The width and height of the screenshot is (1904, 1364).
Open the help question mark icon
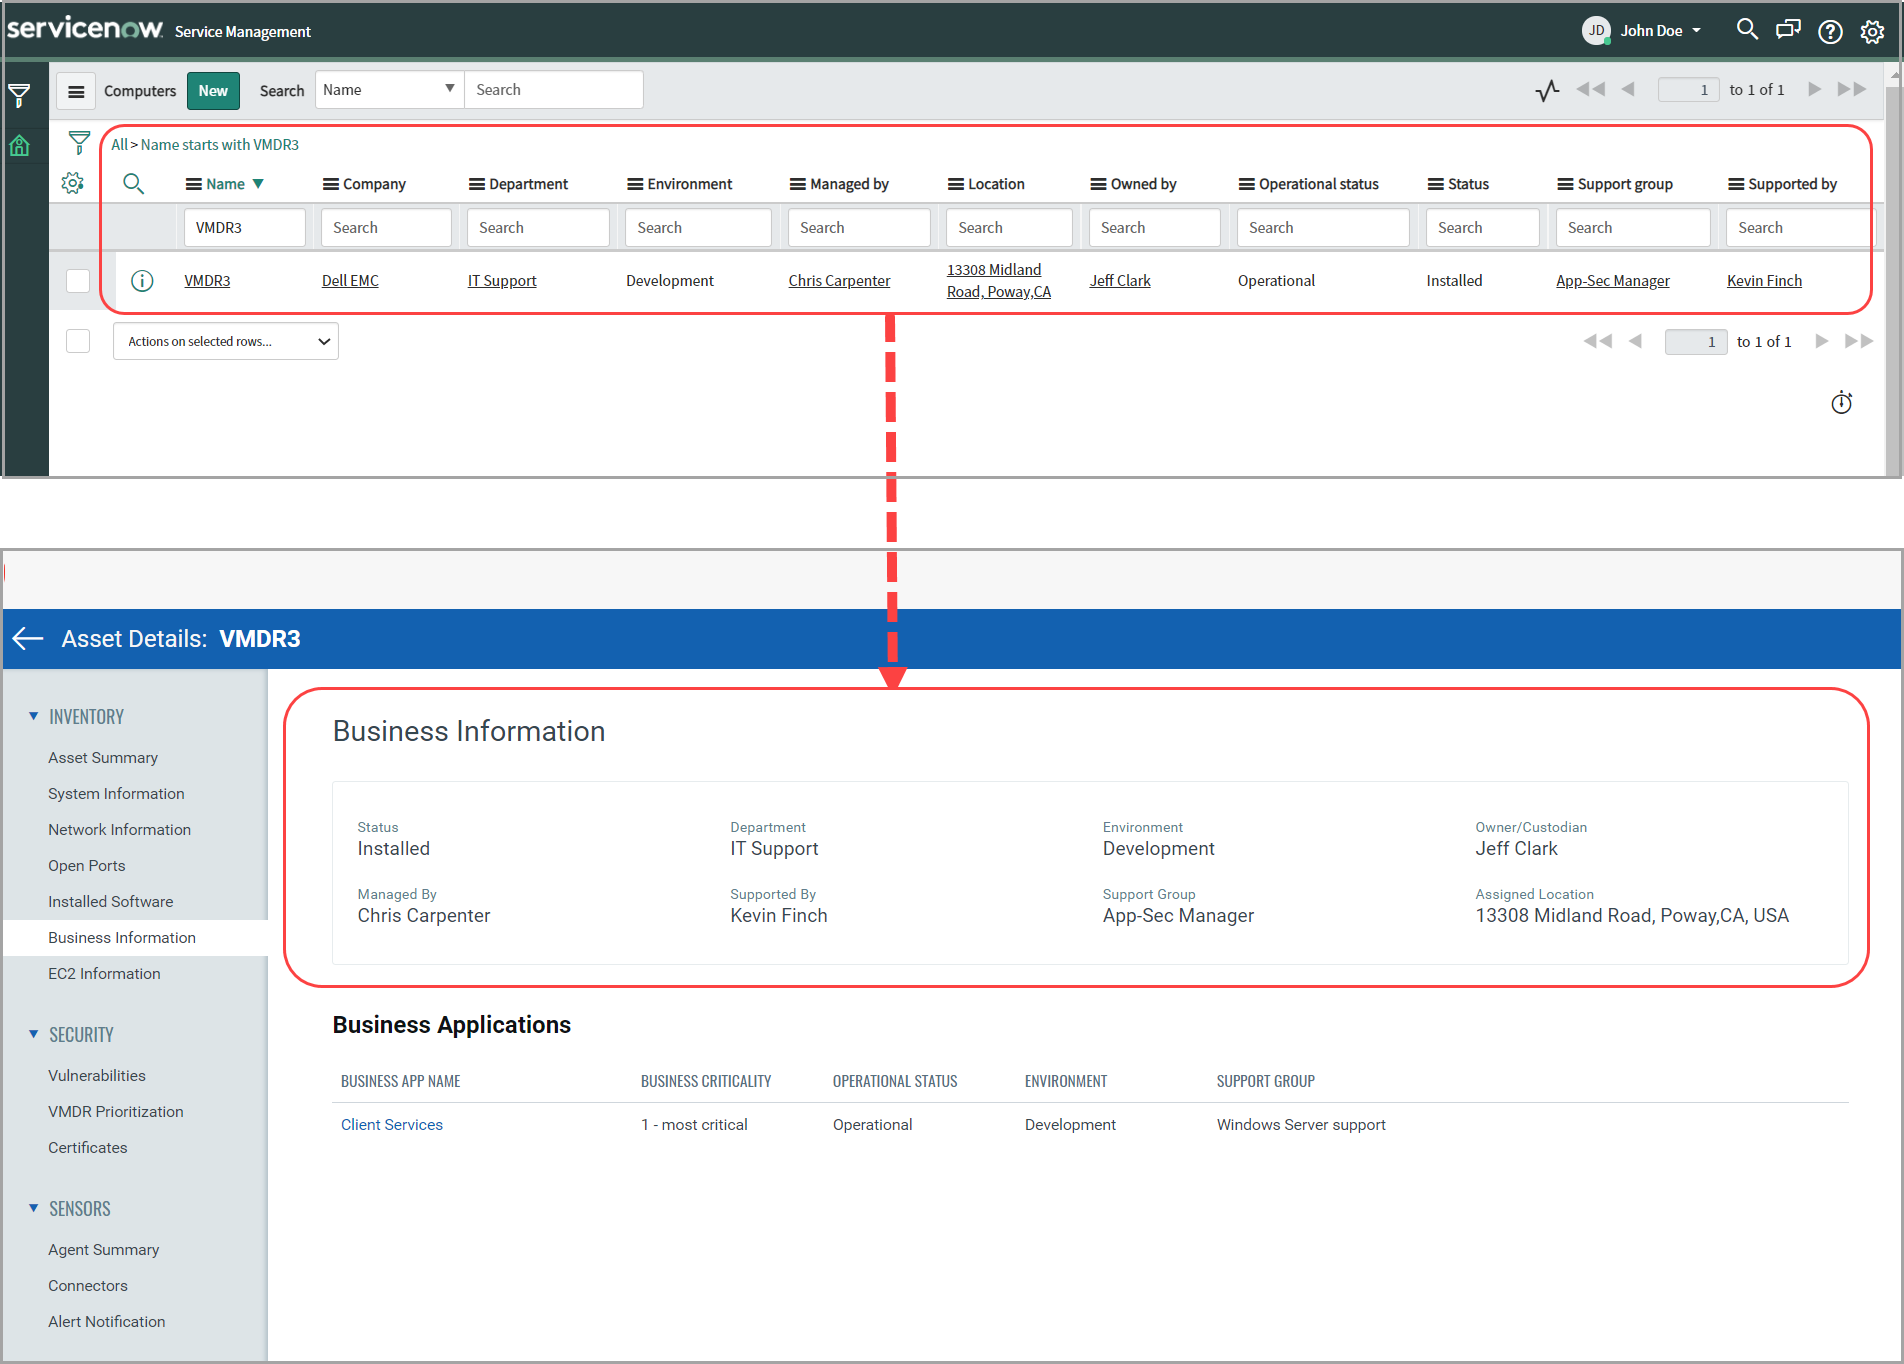(x=1830, y=31)
